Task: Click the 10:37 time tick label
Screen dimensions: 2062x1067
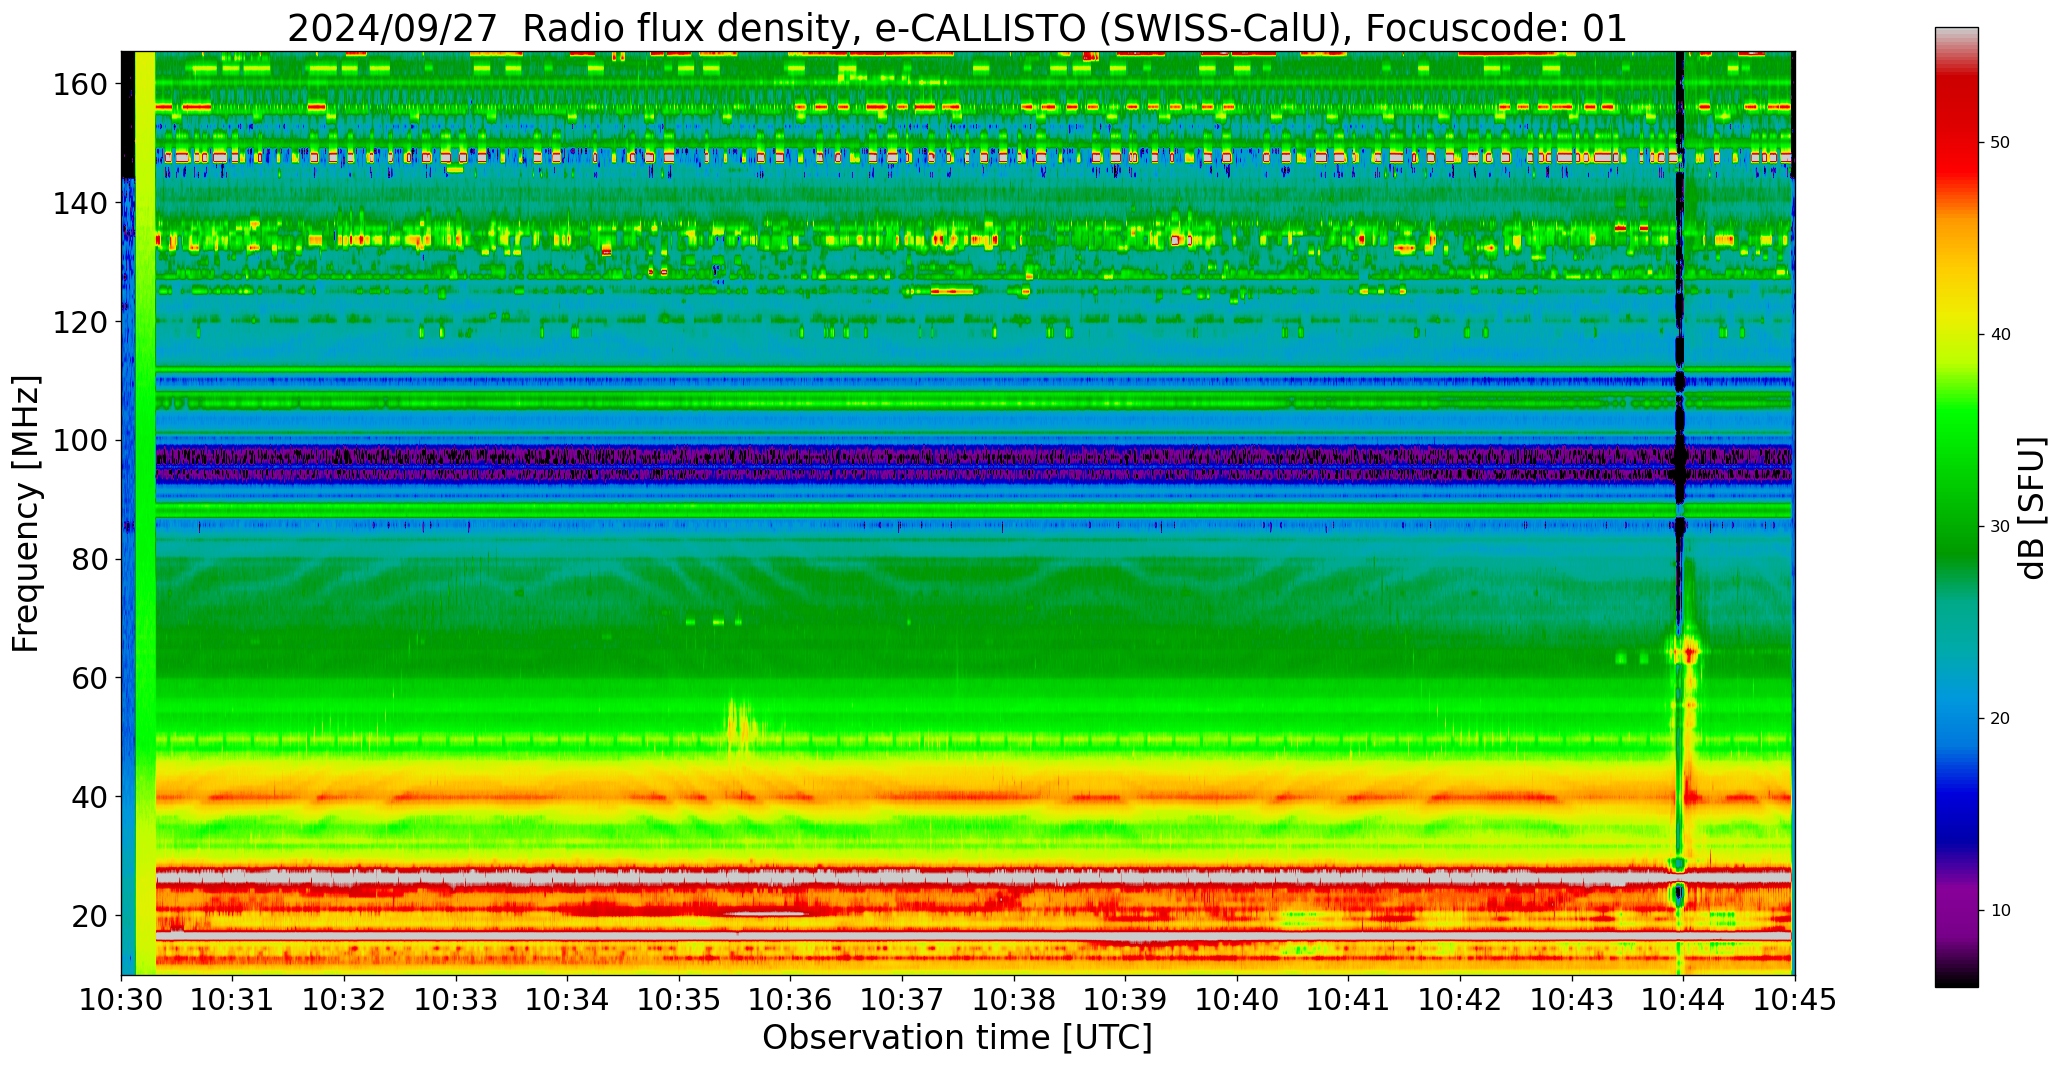Action: tap(902, 1000)
